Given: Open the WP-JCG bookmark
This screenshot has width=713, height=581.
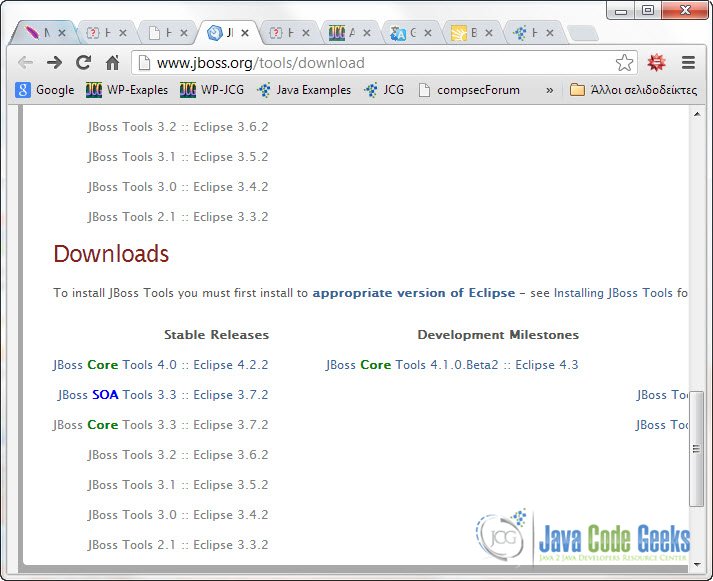Looking at the screenshot, I should (212, 90).
